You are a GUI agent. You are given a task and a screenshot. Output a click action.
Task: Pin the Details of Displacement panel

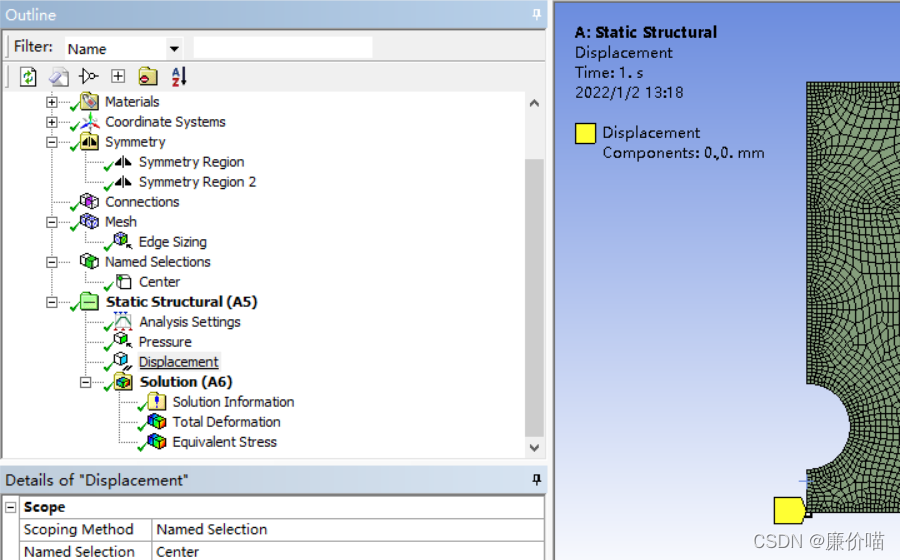coord(537,480)
